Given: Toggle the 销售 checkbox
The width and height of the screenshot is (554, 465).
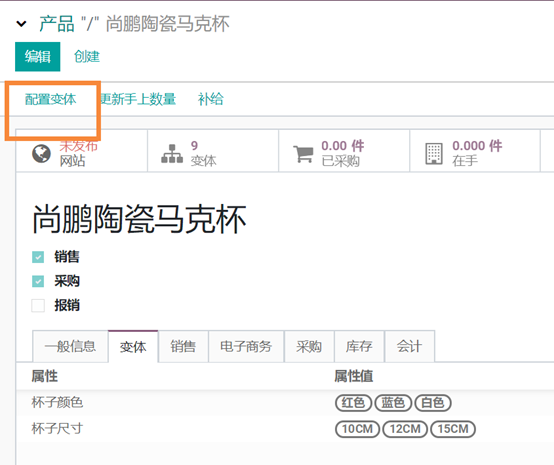Looking at the screenshot, I should pos(38,257).
